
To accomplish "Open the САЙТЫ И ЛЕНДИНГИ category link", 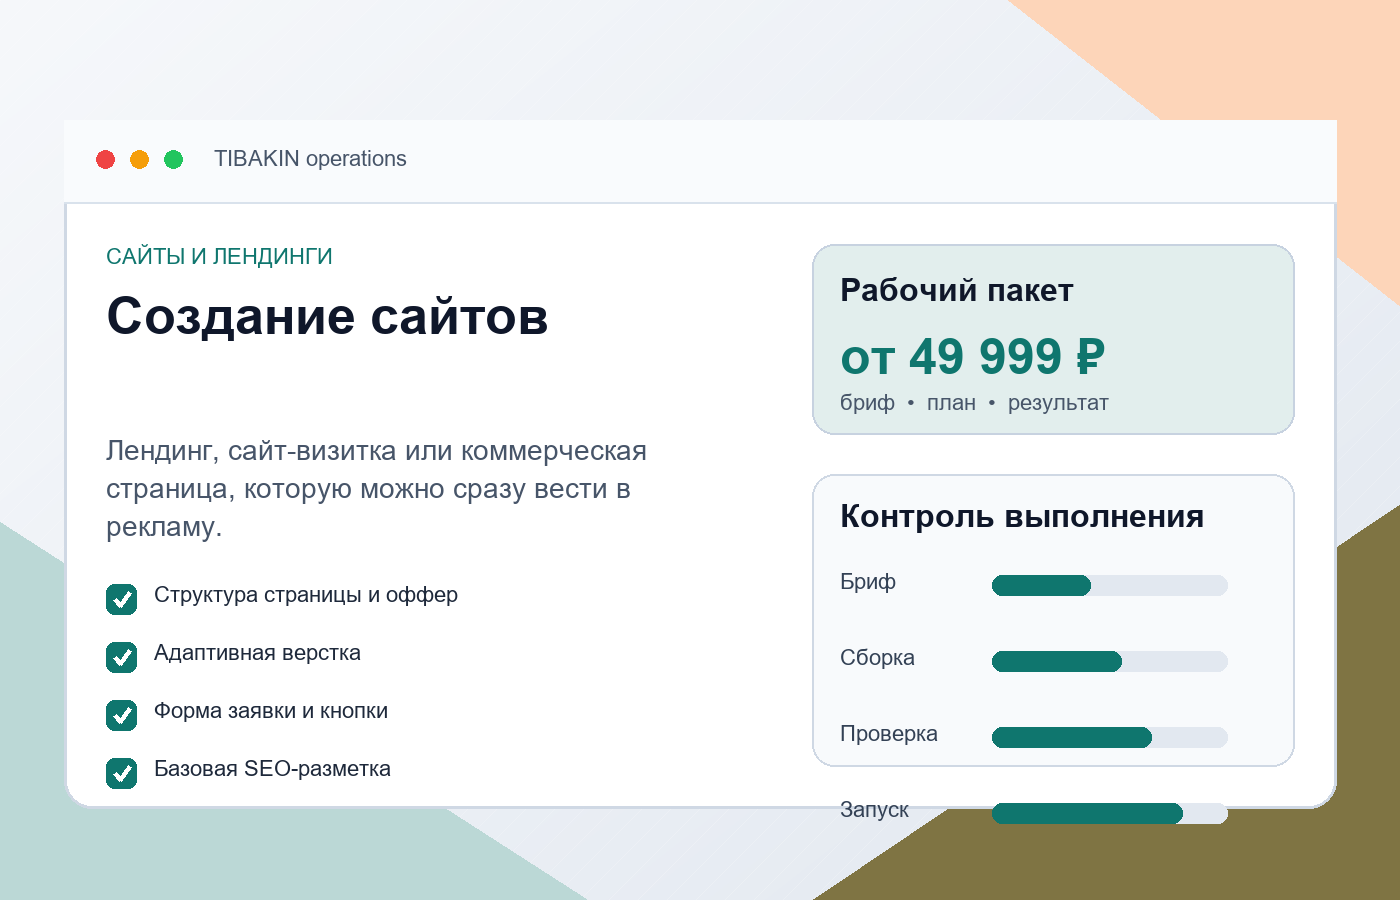I will (x=219, y=257).
